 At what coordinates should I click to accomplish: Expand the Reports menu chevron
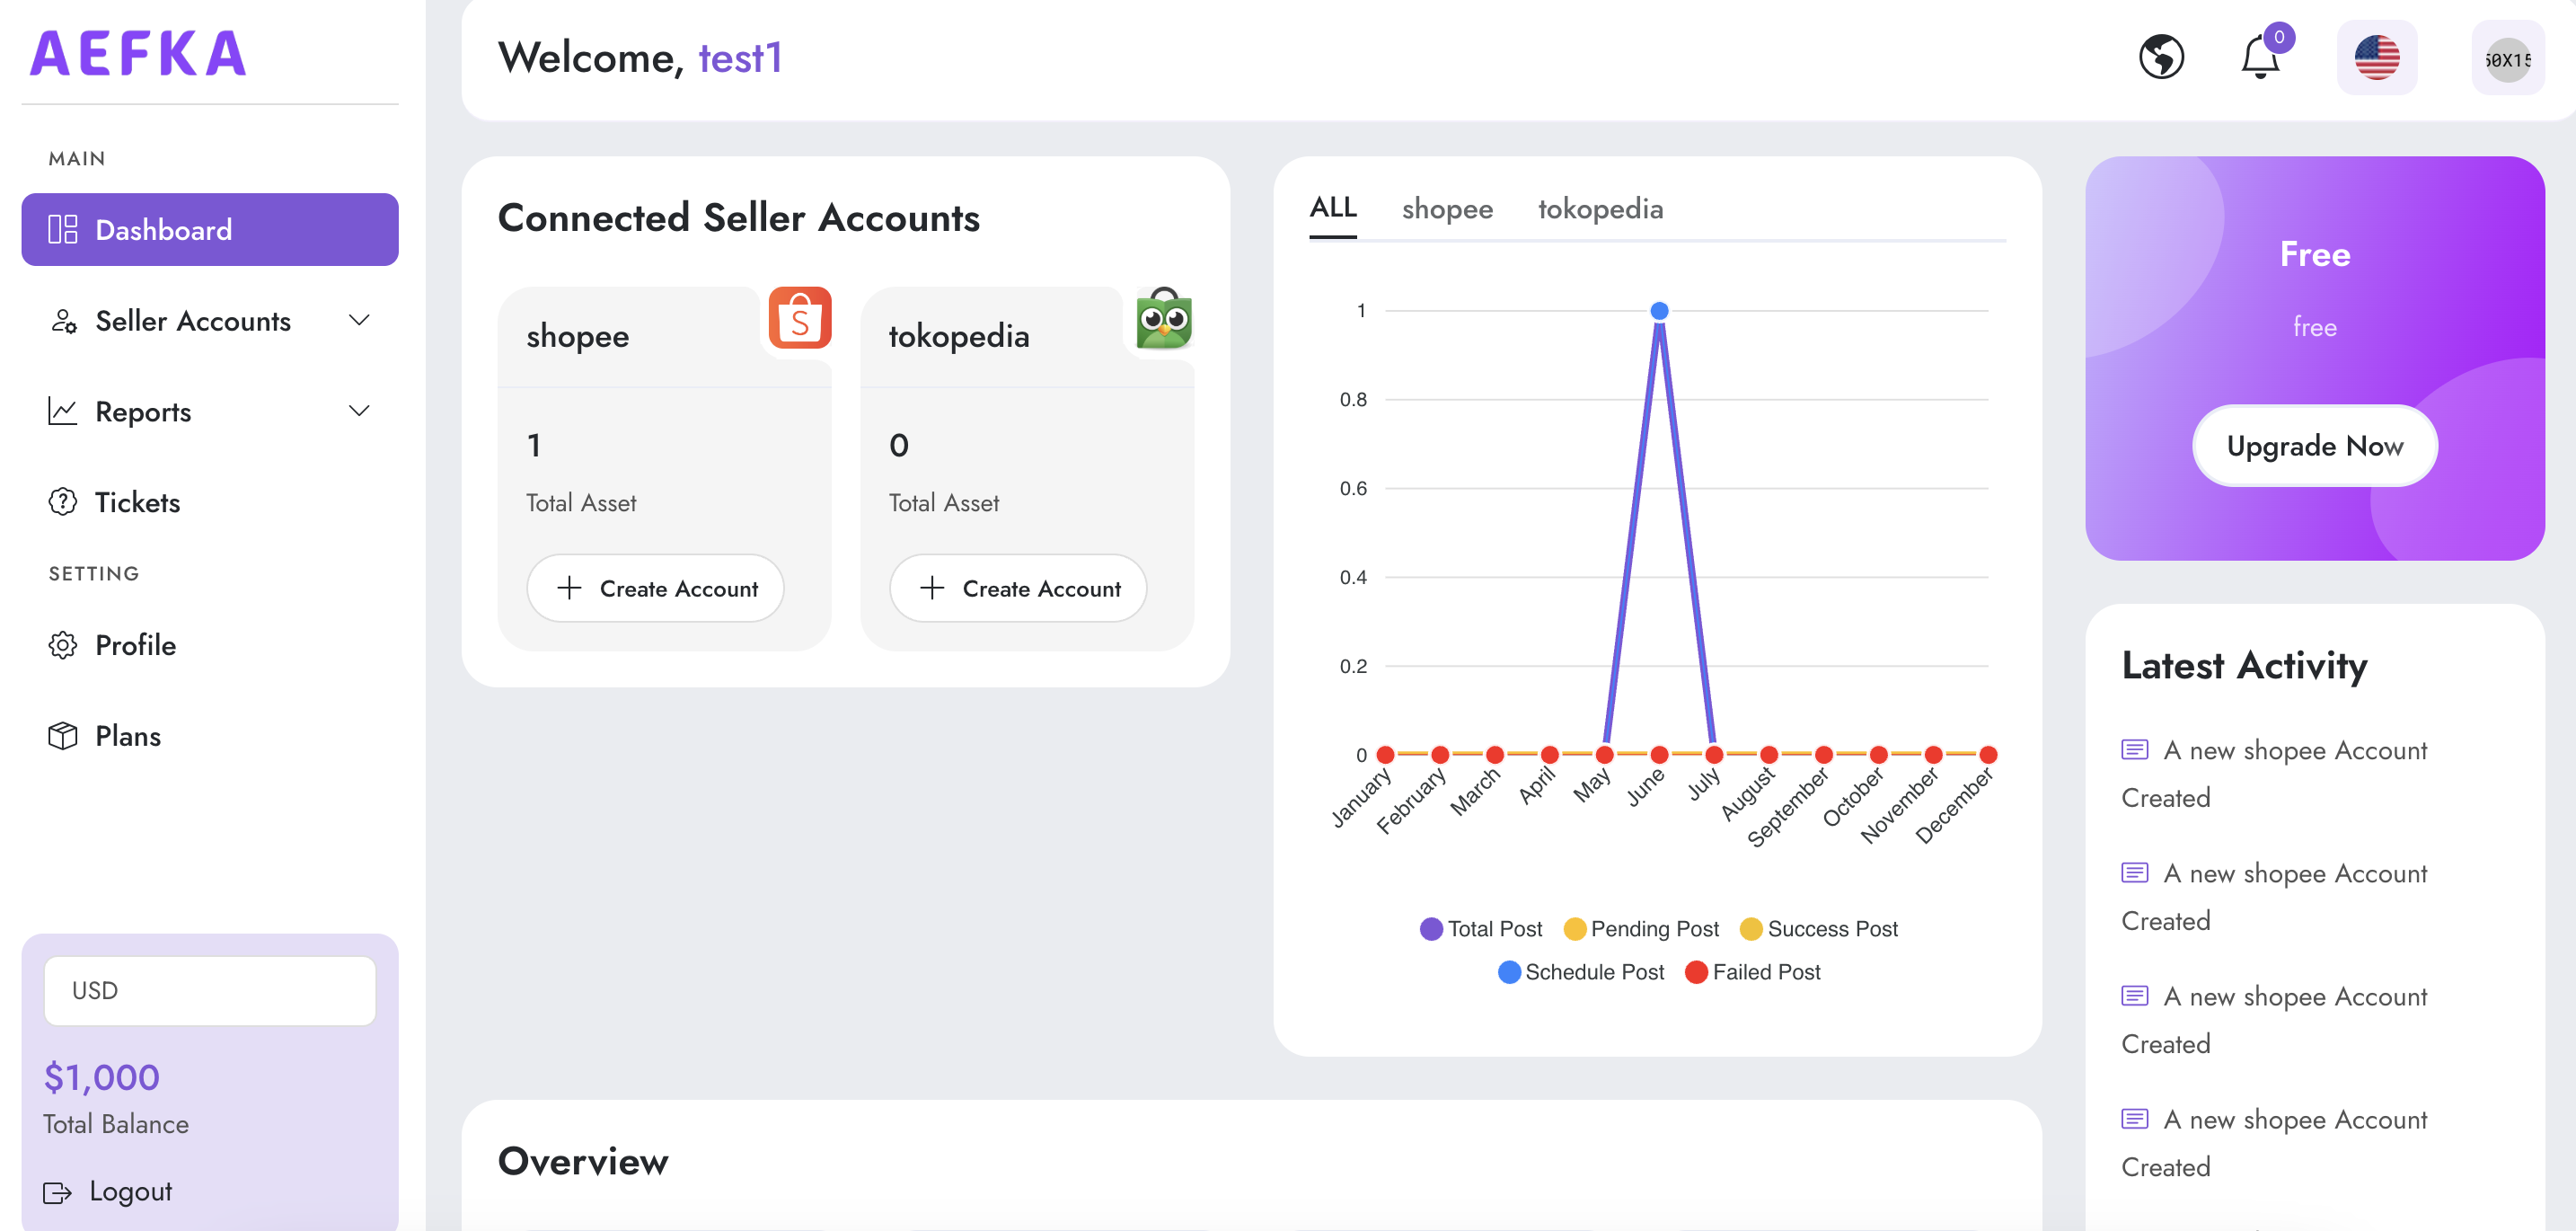pyautogui.click(x=359, y=411)
